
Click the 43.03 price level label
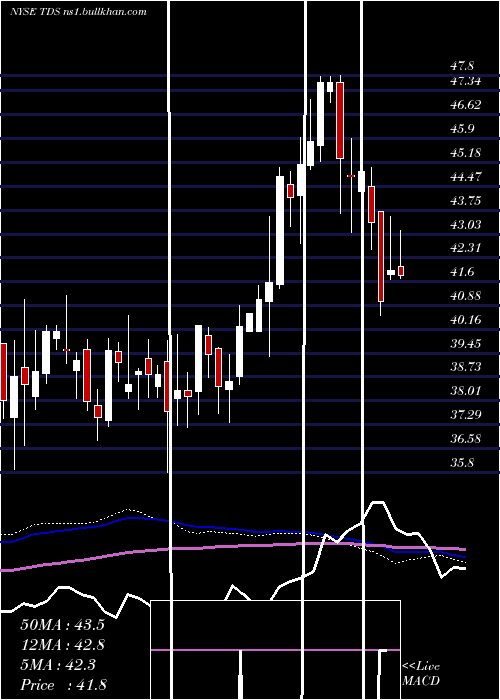[x=465, y=224]
